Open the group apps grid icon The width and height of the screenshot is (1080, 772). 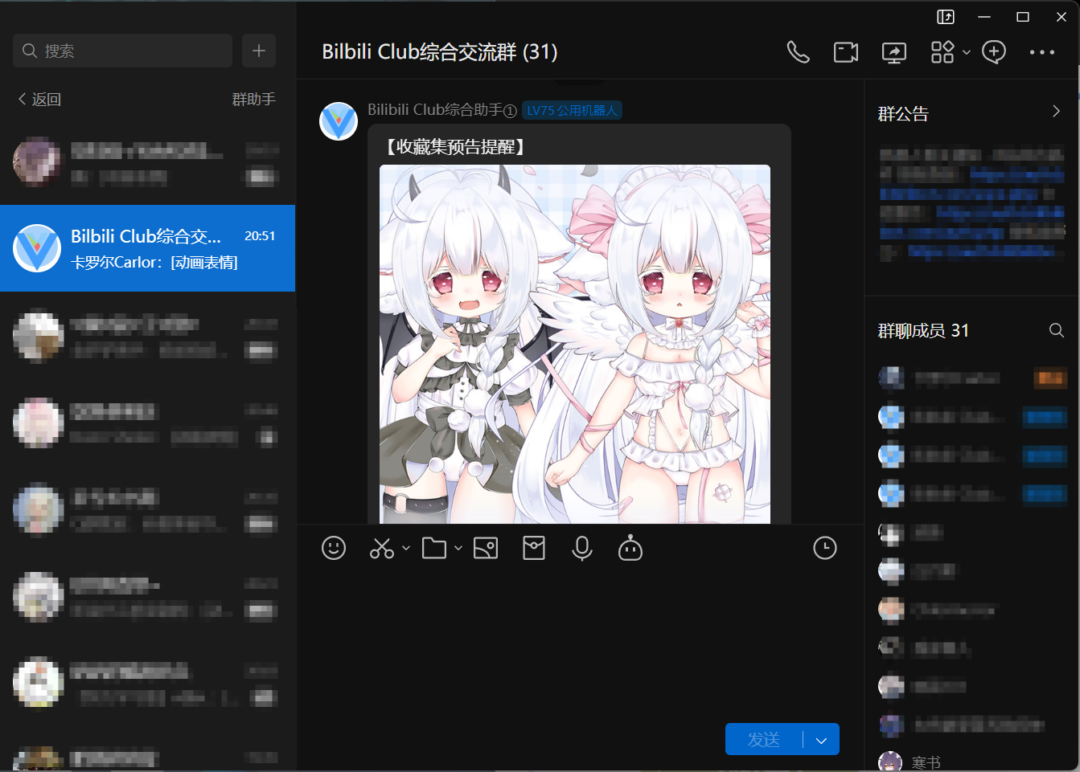pos(942,52)
